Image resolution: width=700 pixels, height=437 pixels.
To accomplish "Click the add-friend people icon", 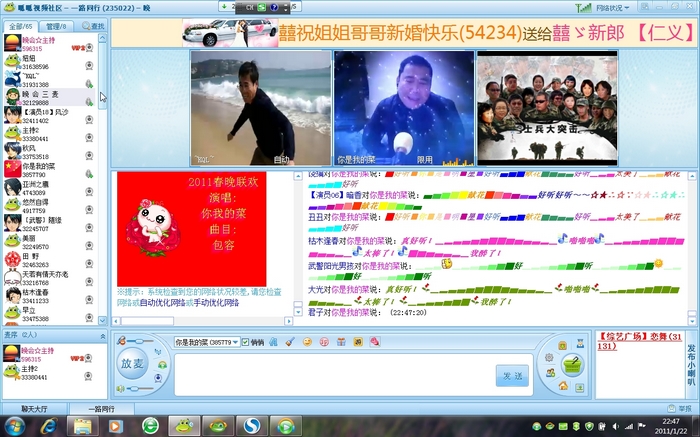I will tap(550, 373).
